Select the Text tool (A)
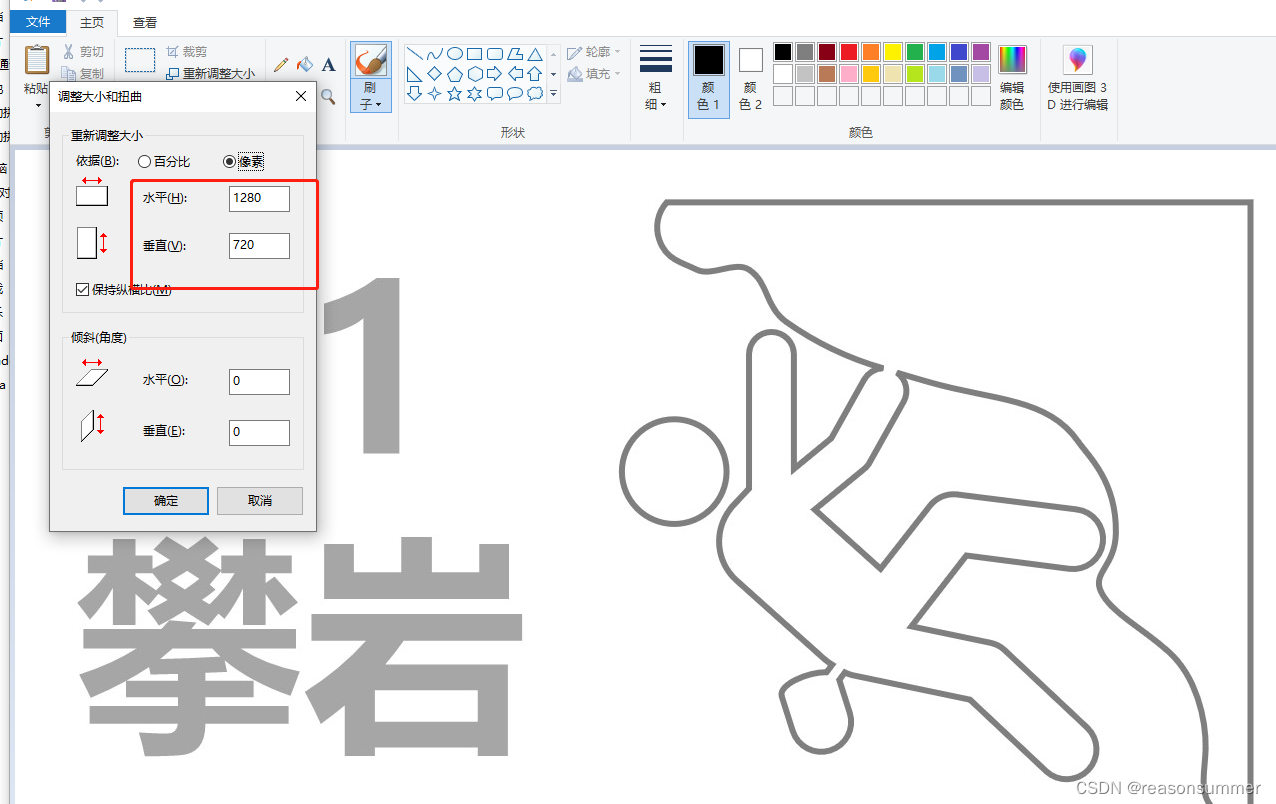 [329, 64]
